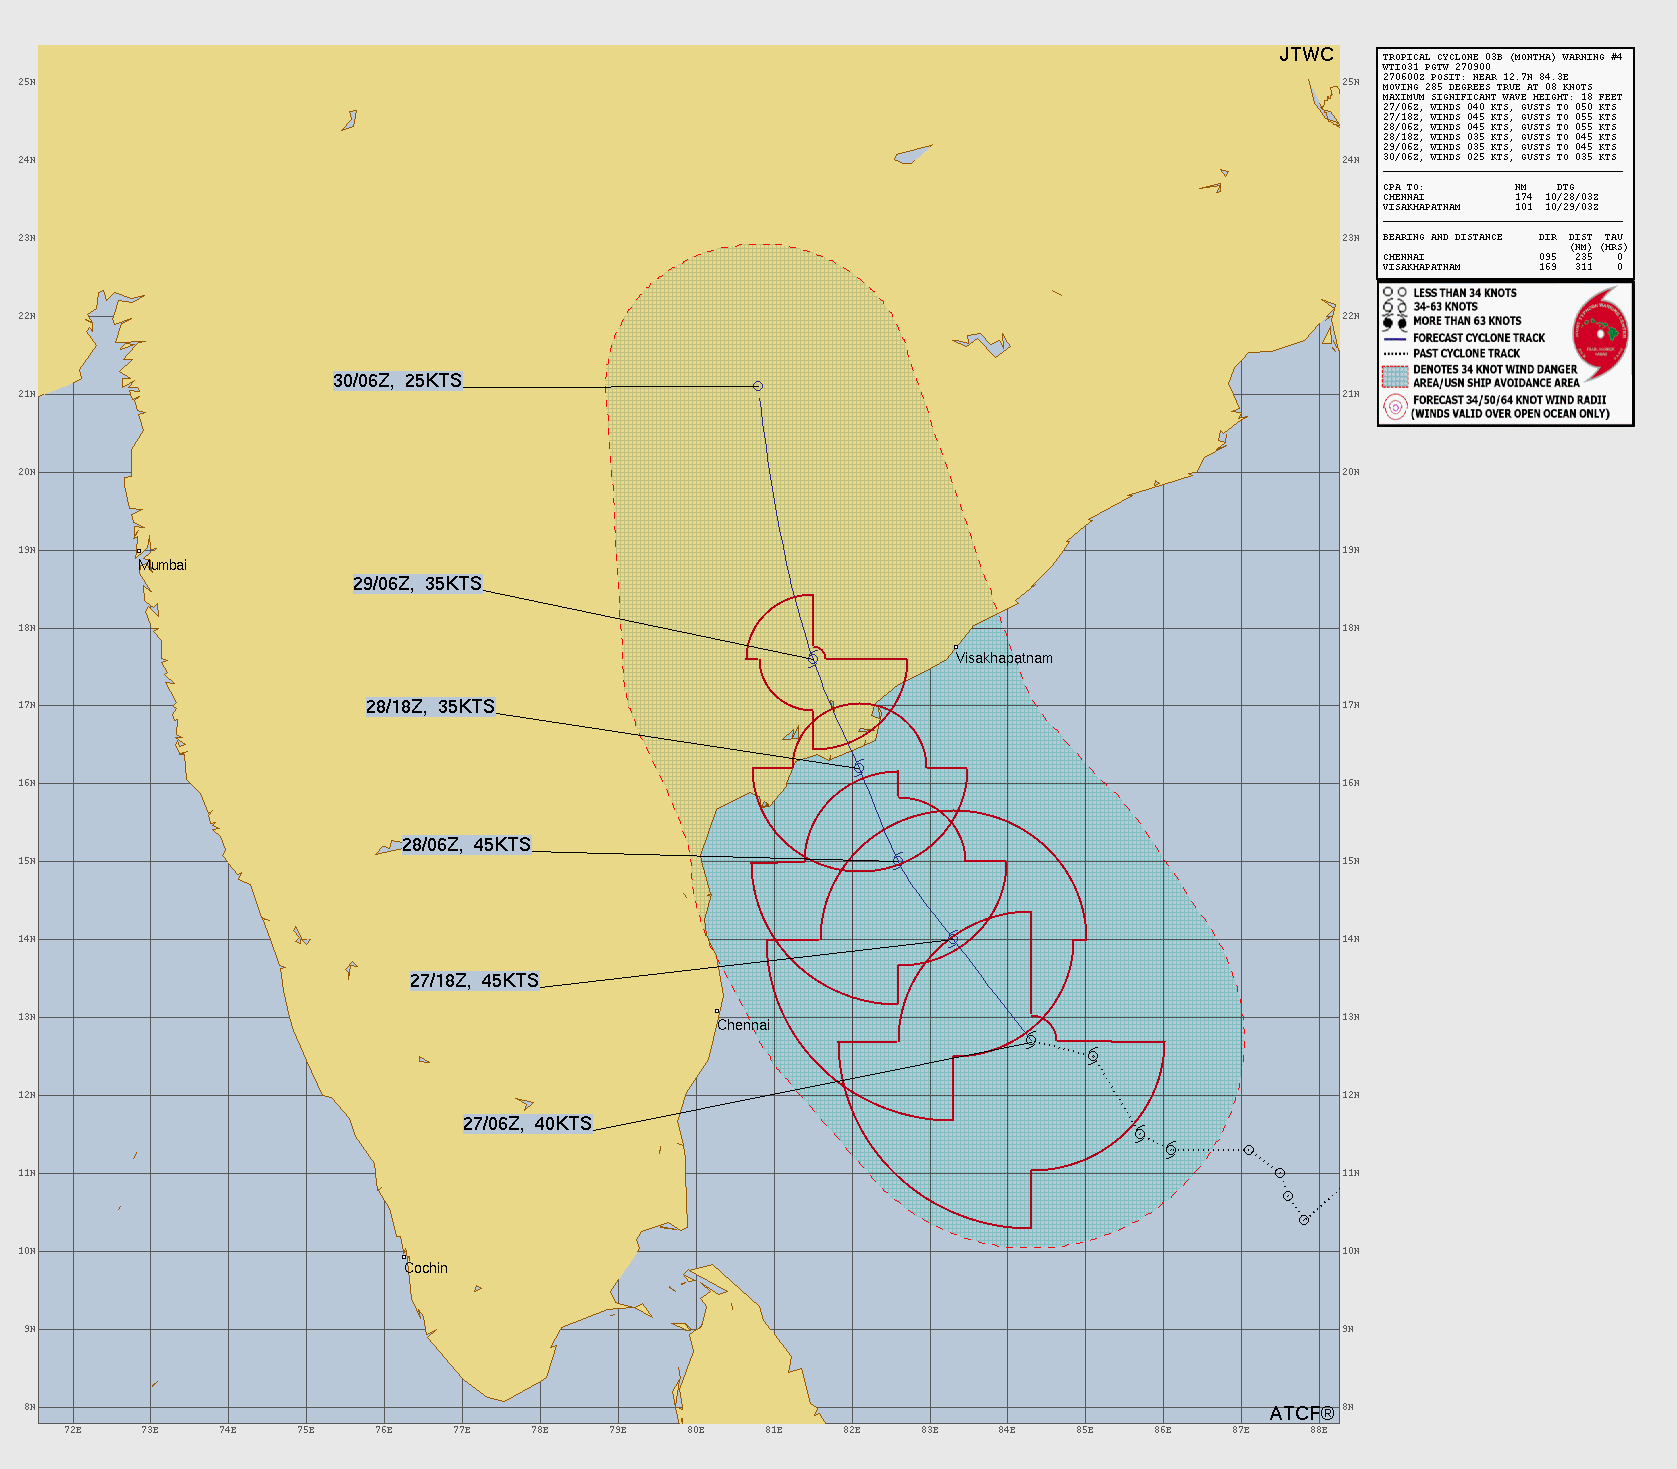Click the ATCF watermark text
The width and height of the screenshot is (1677, 1469).
click(1301, 1413)
